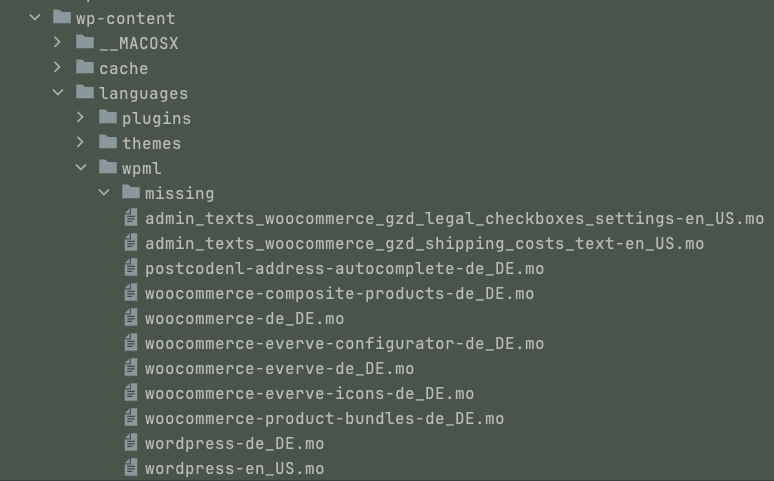Collapse the wpml folder chevron

click(x=81, y=167)
